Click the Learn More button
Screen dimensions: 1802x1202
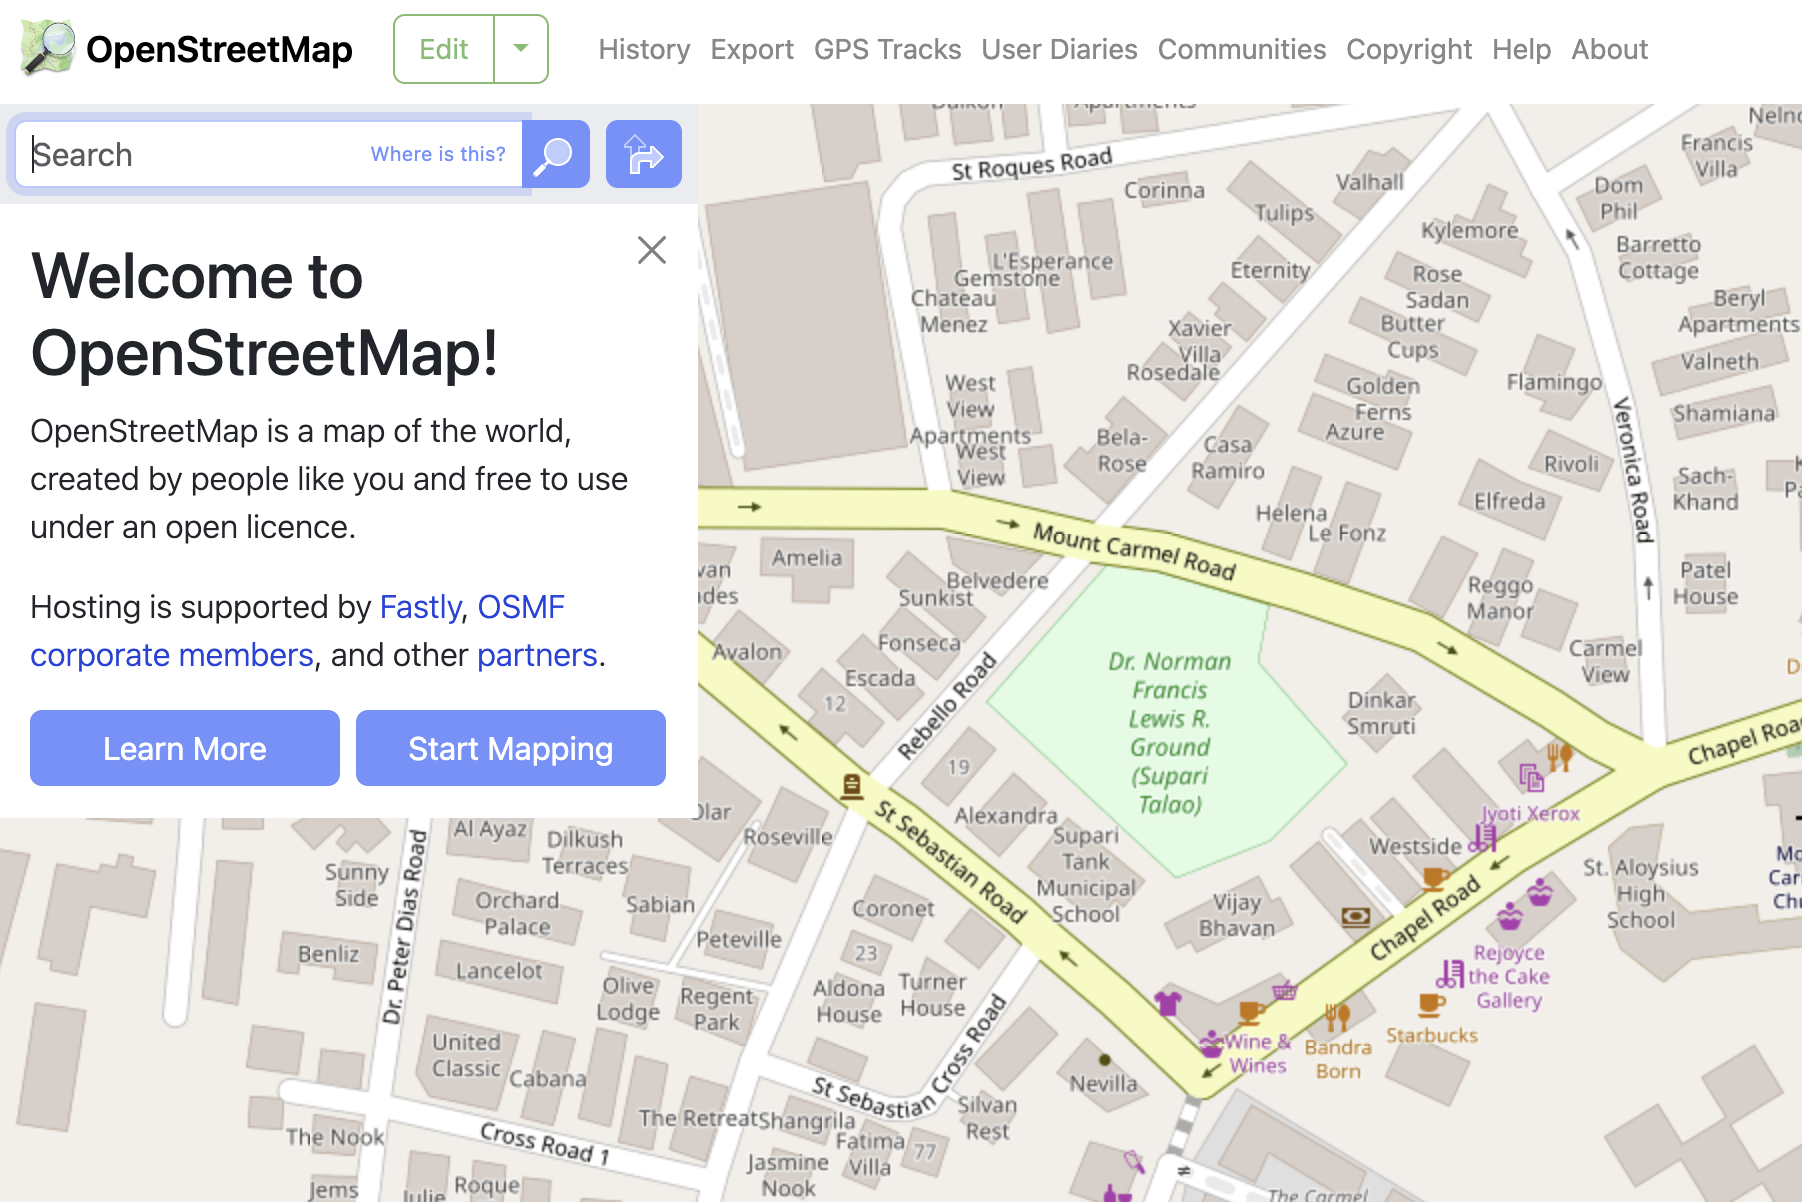pos(185,748)
